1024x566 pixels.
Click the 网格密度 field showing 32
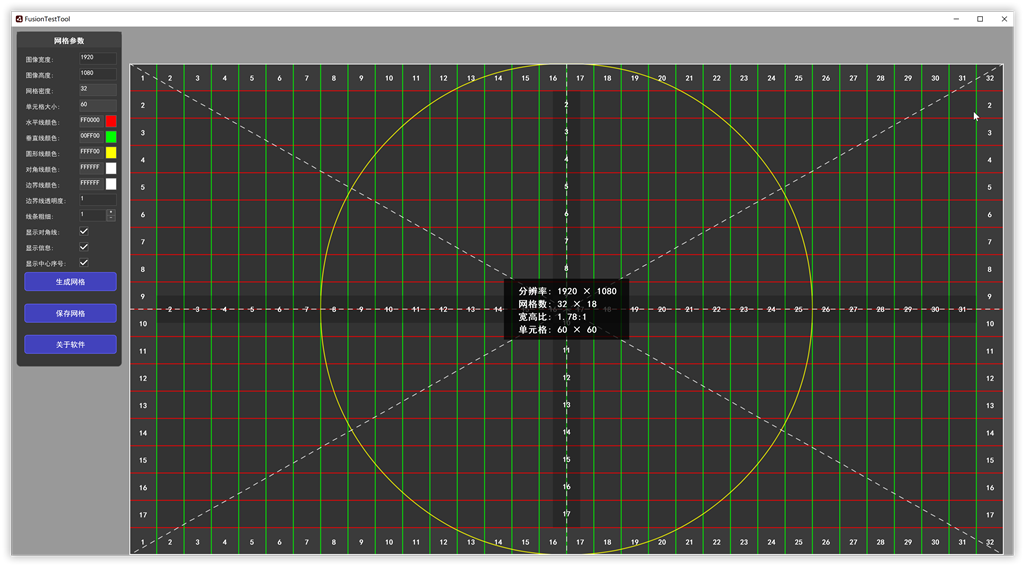click(x=98, y=89)
